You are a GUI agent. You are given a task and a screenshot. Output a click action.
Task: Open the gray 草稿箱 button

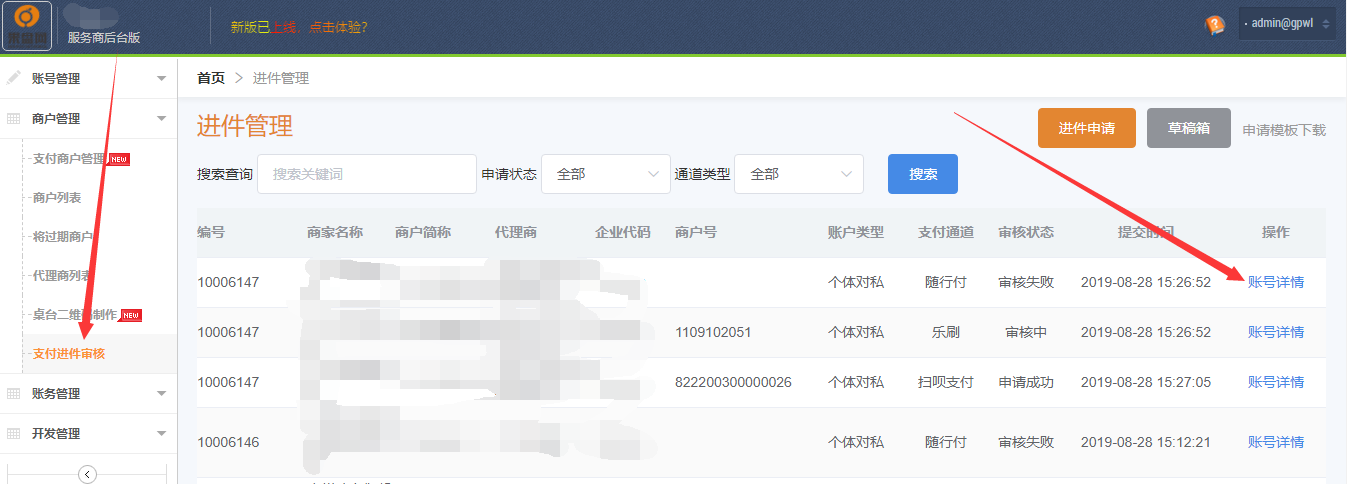(x=1188, y=128)
